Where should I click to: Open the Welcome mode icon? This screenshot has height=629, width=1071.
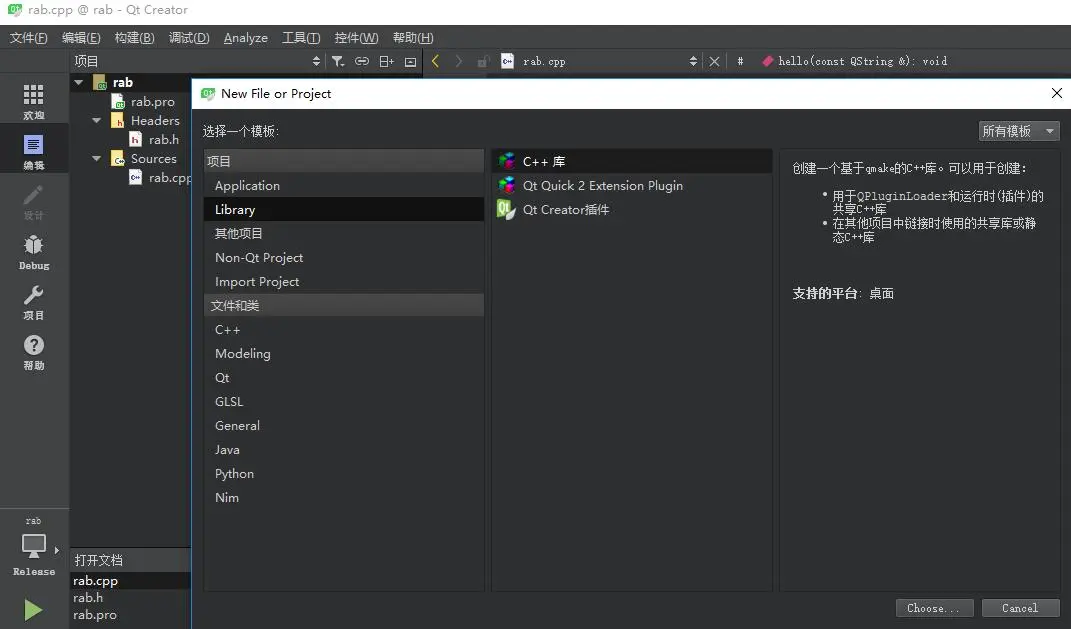(x=33, y=100)
